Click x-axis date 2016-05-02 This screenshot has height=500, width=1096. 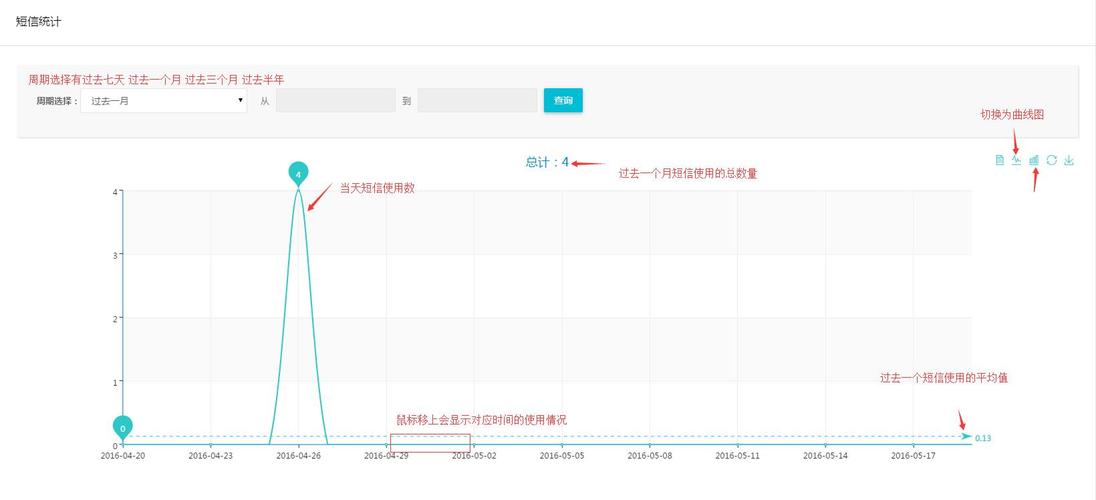[474, 455]
